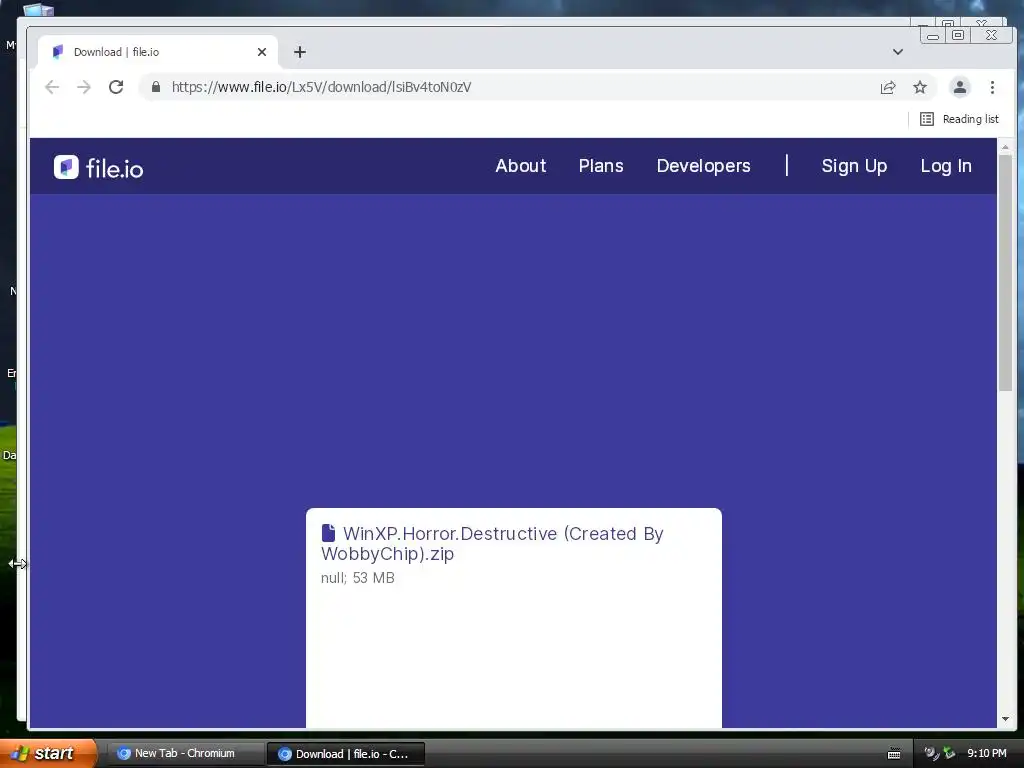Click the 9:10 PM taskbar clock
Viewport: 1024px width, 768px height.
tap(987, 754)
